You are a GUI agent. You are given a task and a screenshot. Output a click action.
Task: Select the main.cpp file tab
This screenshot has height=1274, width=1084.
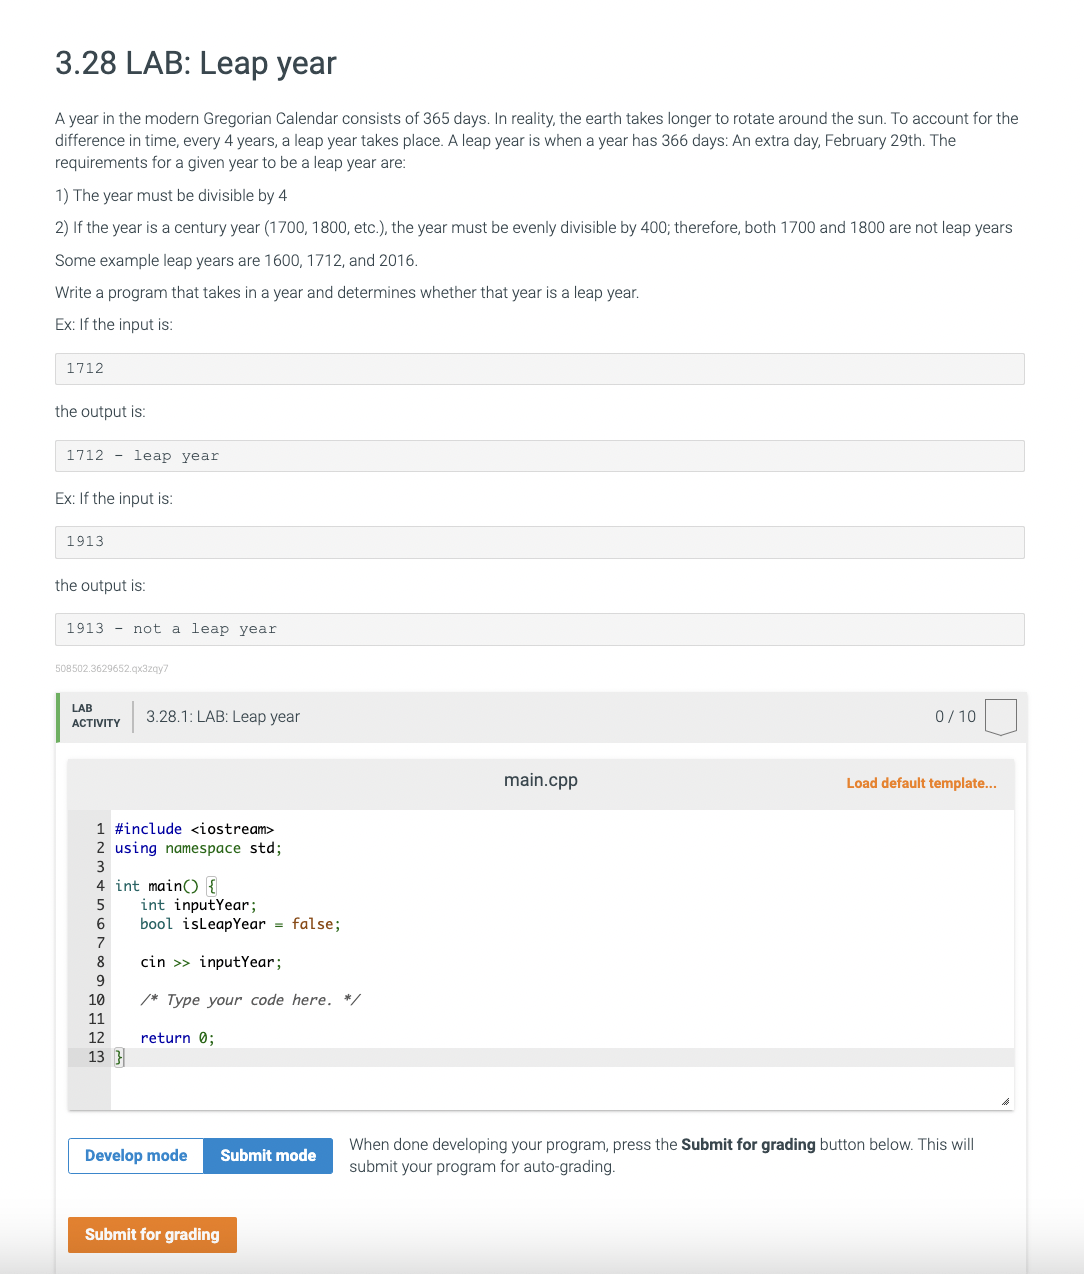pos(541,780)
